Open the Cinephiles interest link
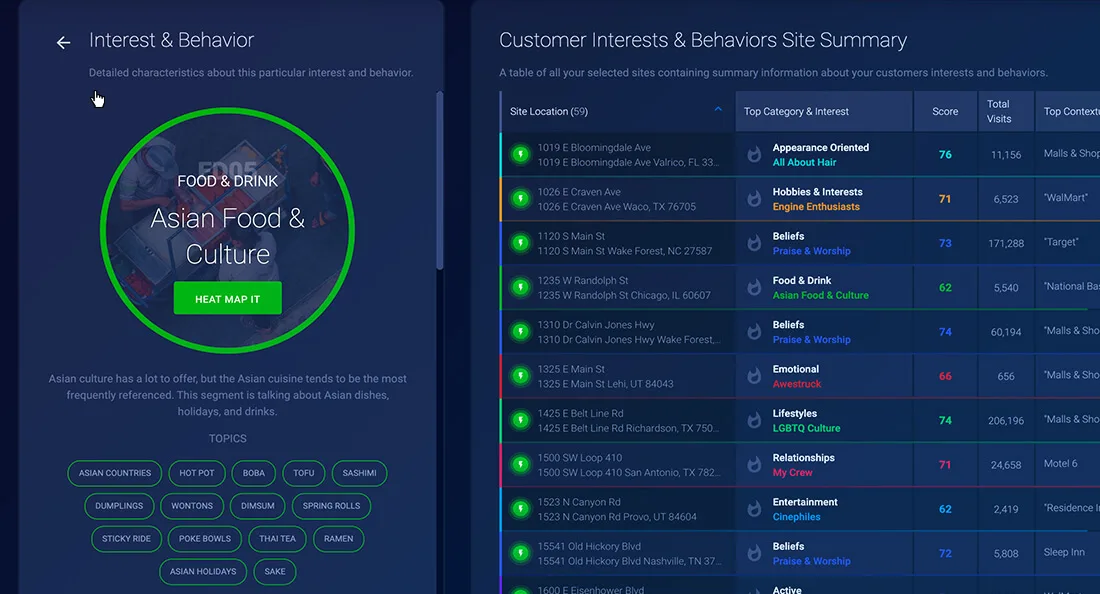Screen dimensions: 1100x594 [x=796, y=517]
